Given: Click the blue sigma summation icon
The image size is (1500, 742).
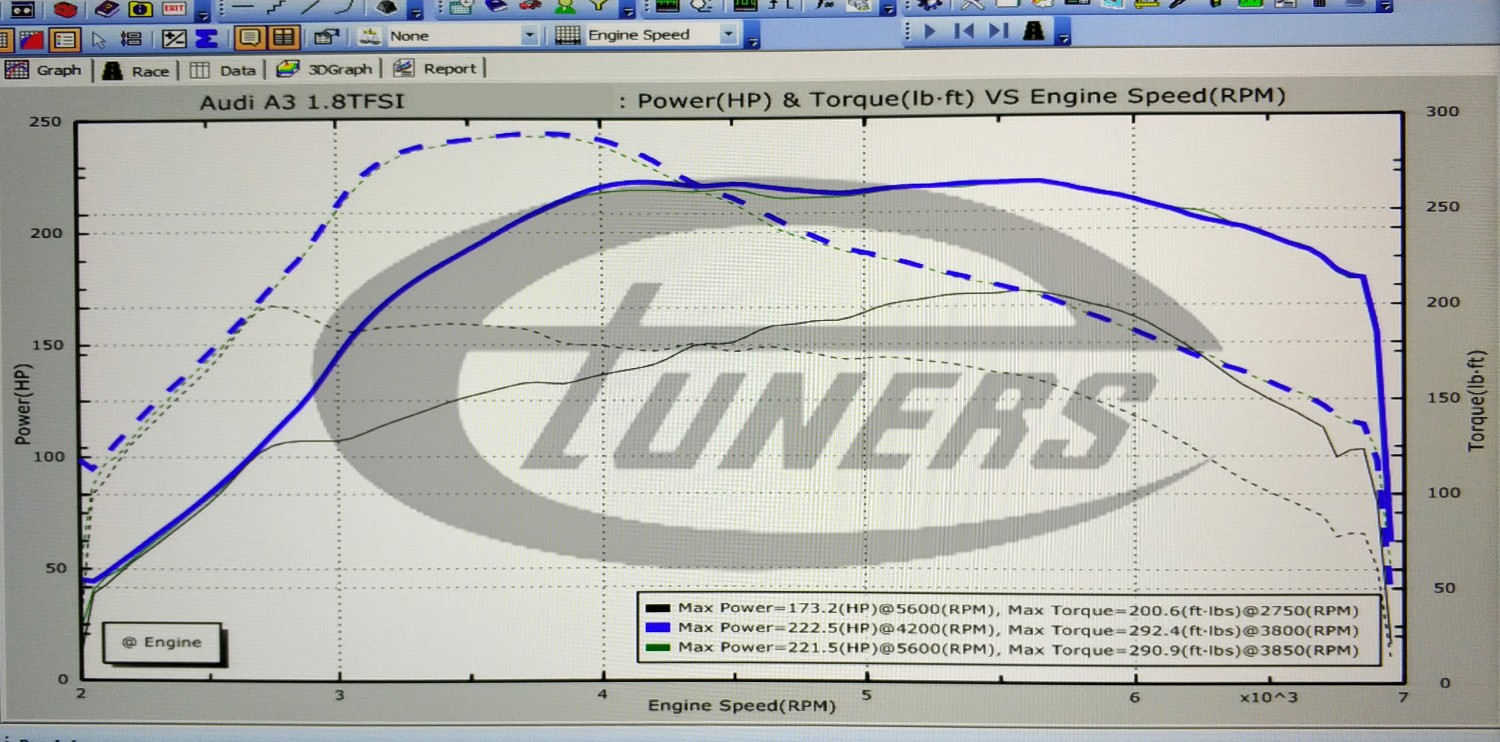Looking at the screenshot, I should click(x=206, y=39).
